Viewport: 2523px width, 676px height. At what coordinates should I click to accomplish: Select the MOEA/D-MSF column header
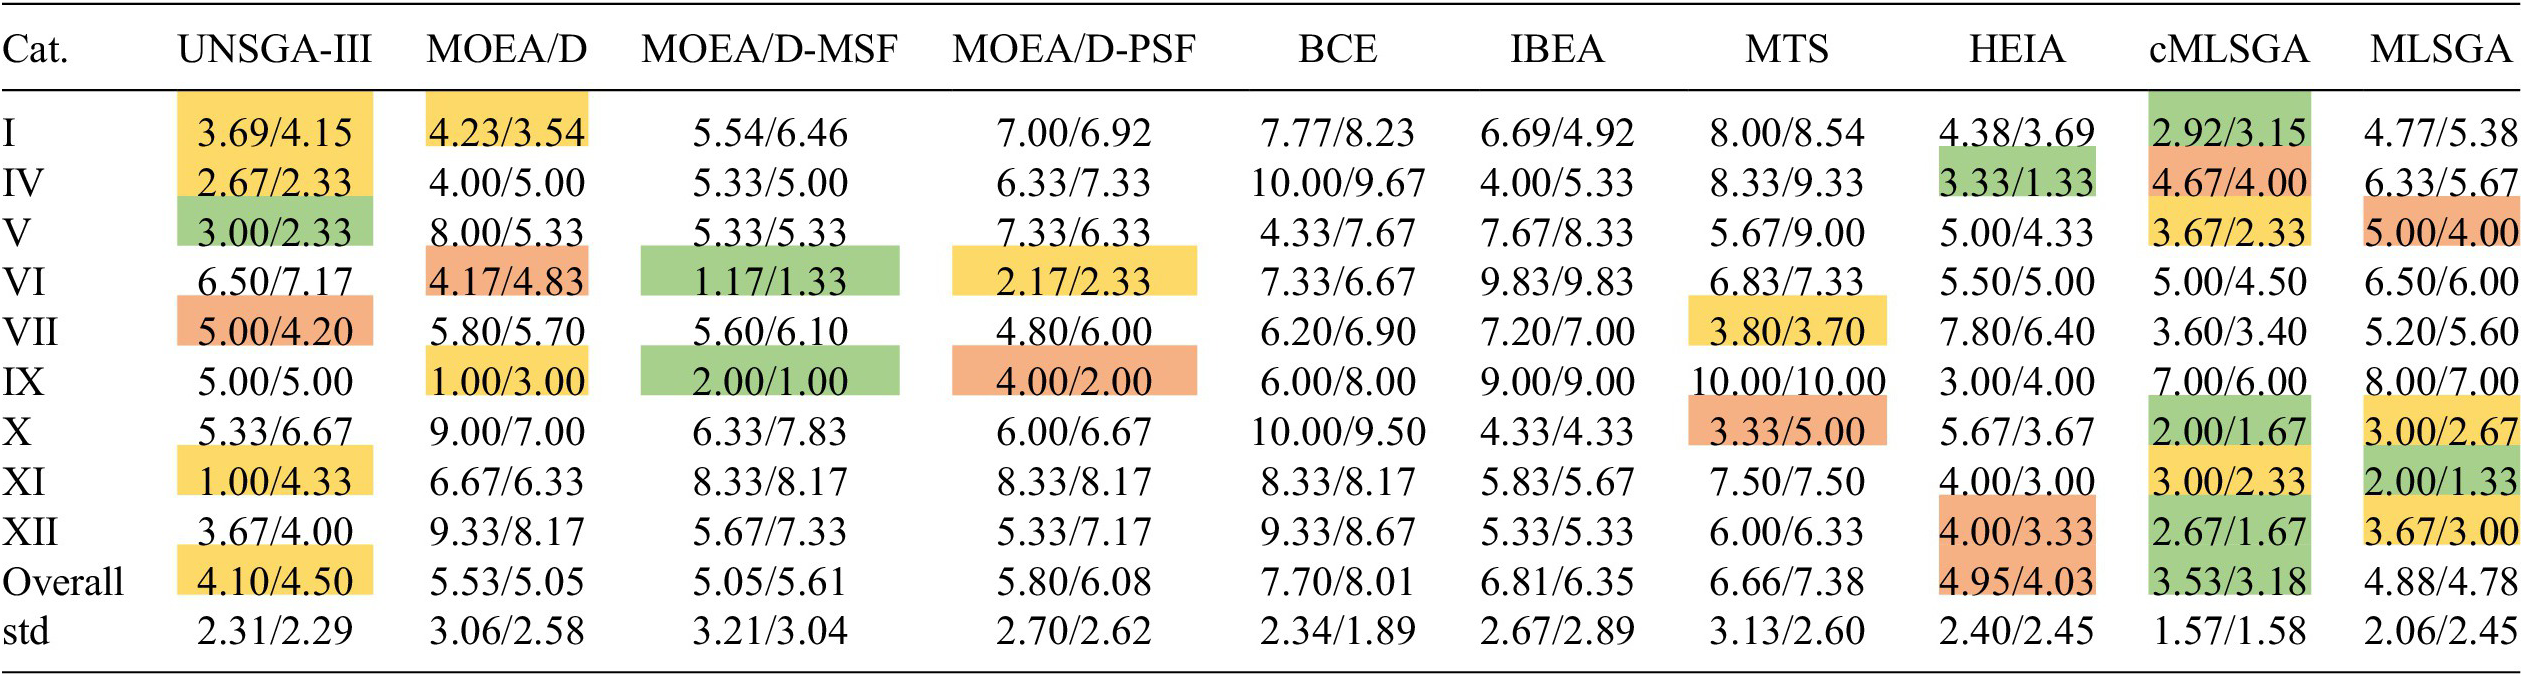(769, 50)
